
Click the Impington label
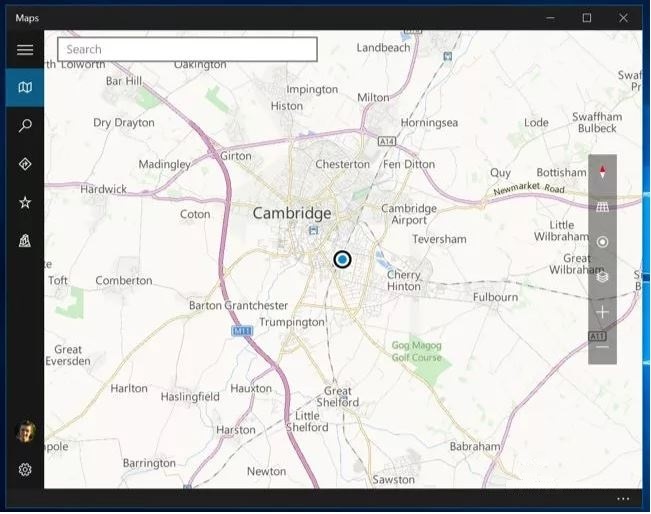312,90
